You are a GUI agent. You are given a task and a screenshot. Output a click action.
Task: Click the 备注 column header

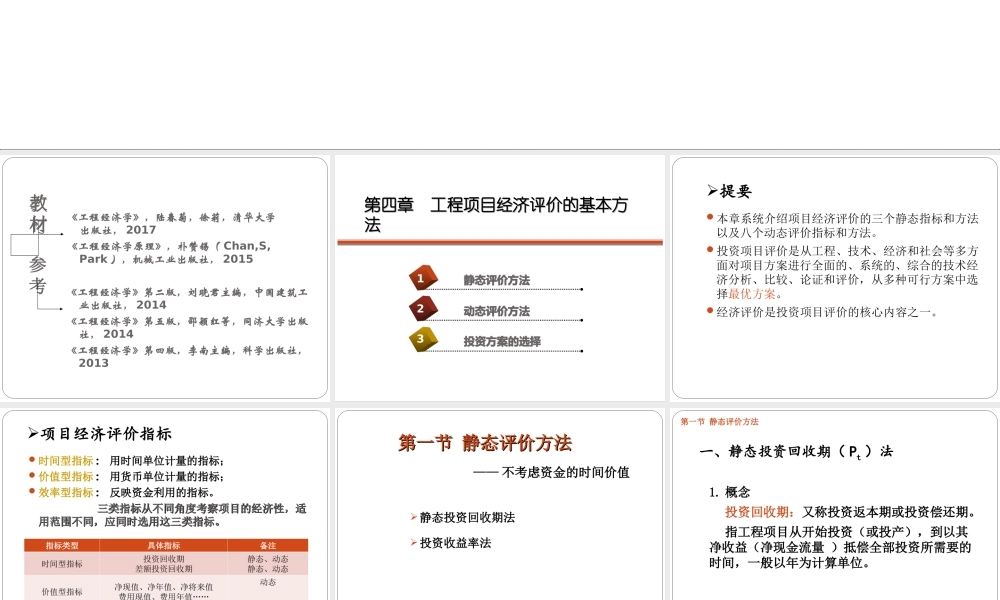click(x=269, y=545)
